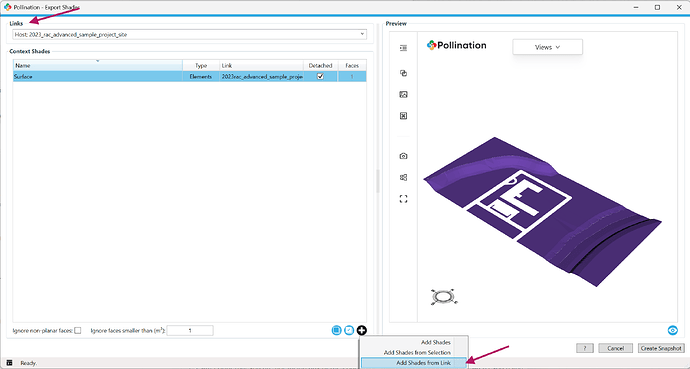Click the boxed X icon in Preview toolbar

pos(403,116)
